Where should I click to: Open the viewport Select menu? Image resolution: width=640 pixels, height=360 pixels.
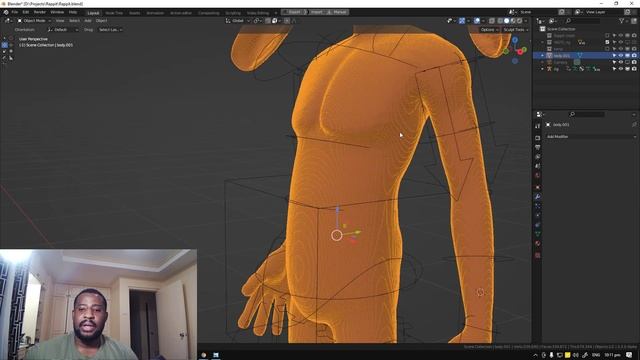coord(74,20)
